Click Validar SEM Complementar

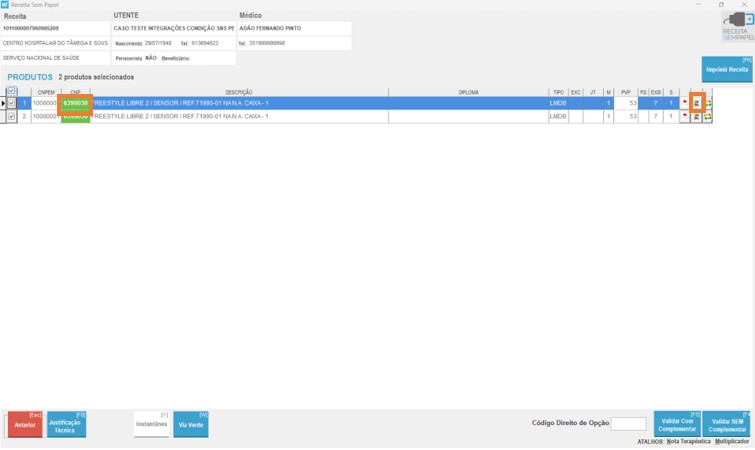727,424
